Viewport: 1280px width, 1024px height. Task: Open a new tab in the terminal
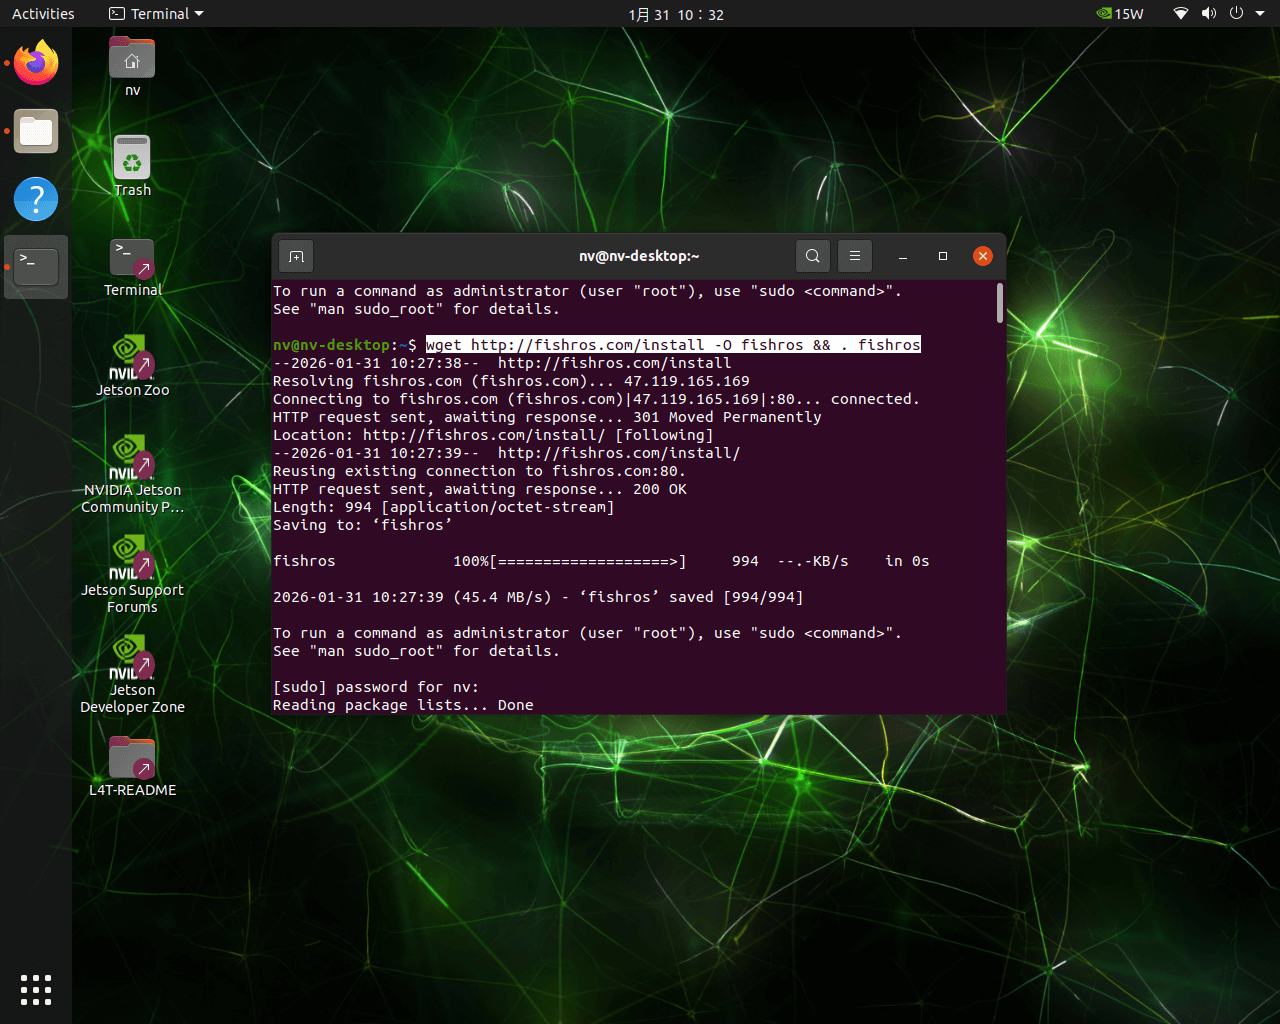(x=296, y=257)
